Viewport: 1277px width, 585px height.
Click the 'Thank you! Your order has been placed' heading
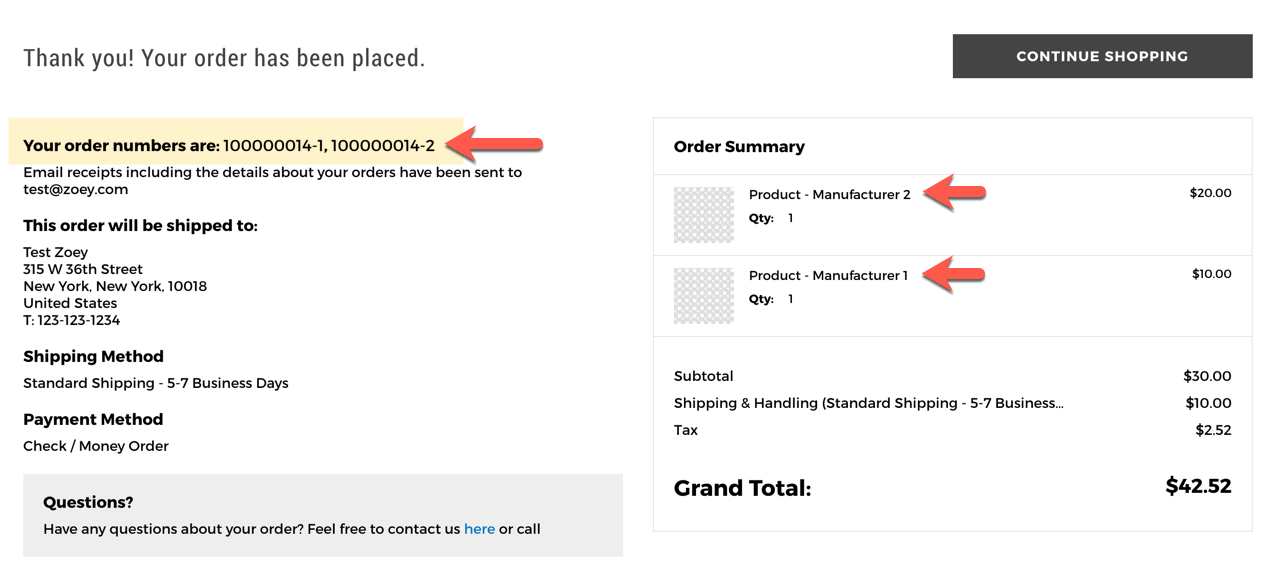224,58
